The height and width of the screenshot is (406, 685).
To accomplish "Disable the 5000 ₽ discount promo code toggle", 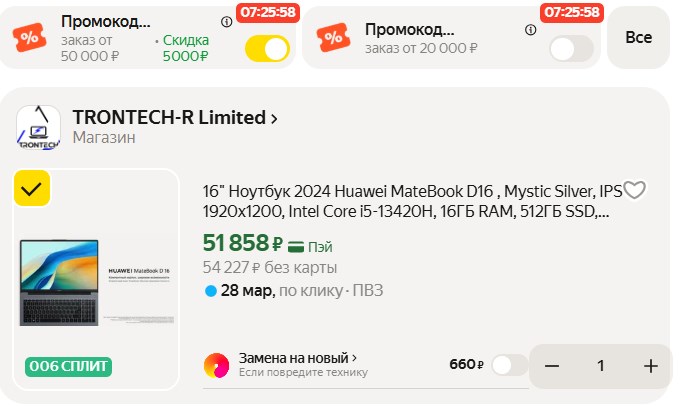I will click(267, 48).
